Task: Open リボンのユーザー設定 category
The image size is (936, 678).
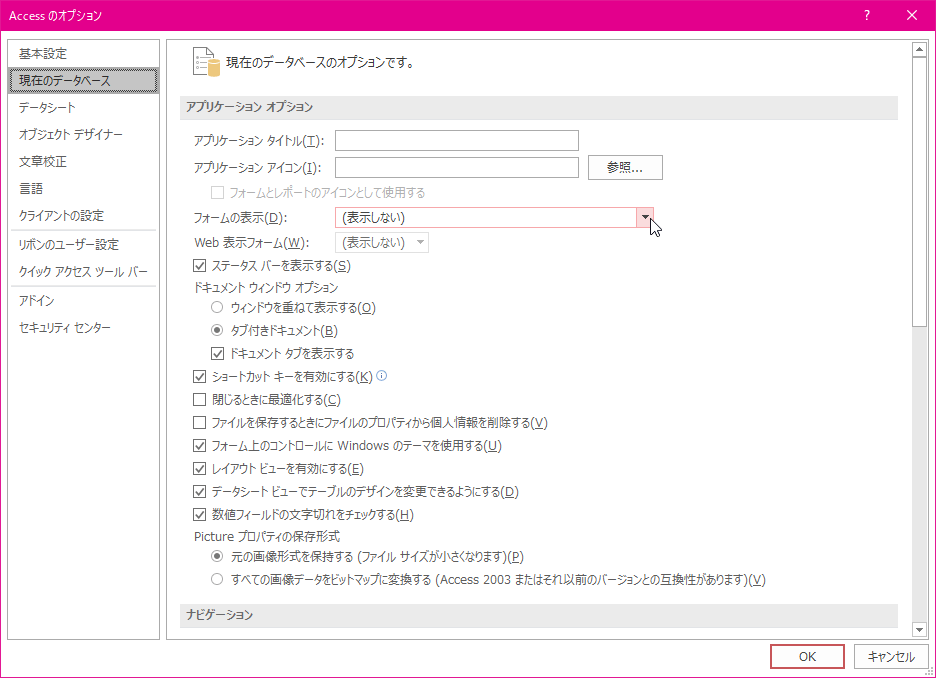Action: [84, 244]
